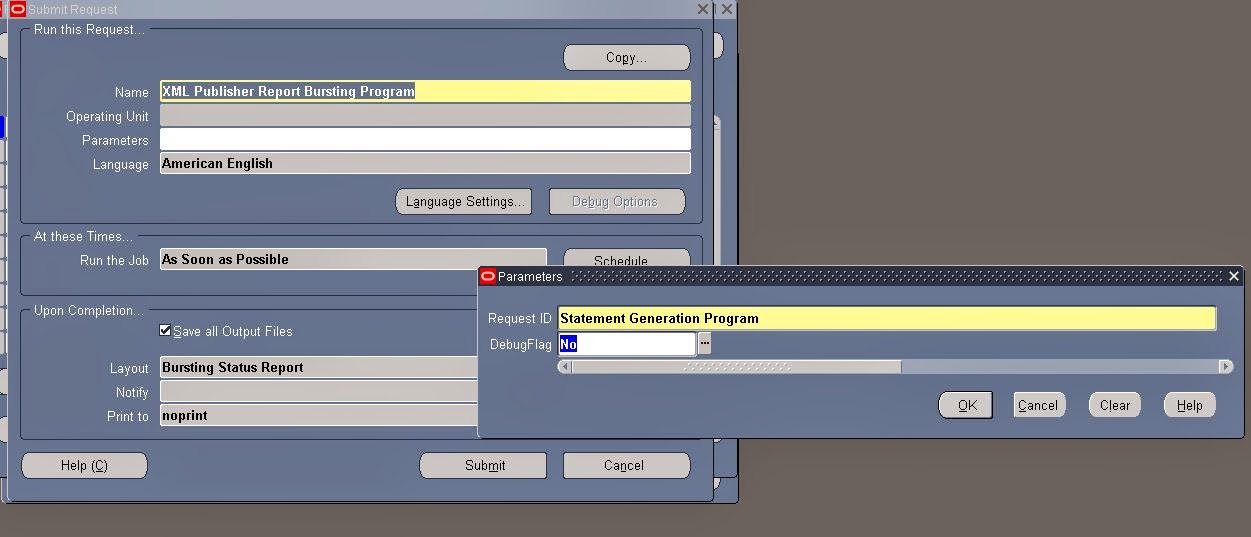Click the Language field showing American English

point(425,163)
